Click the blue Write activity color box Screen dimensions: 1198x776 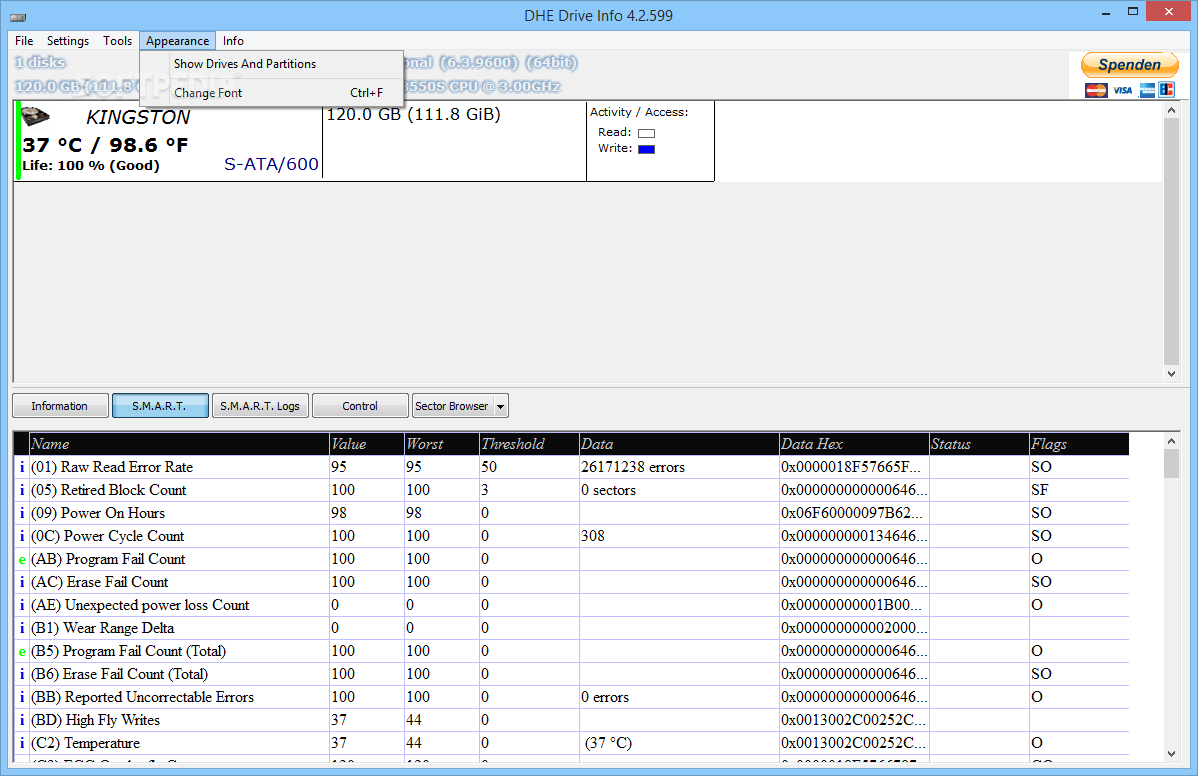tap(646, 149)
